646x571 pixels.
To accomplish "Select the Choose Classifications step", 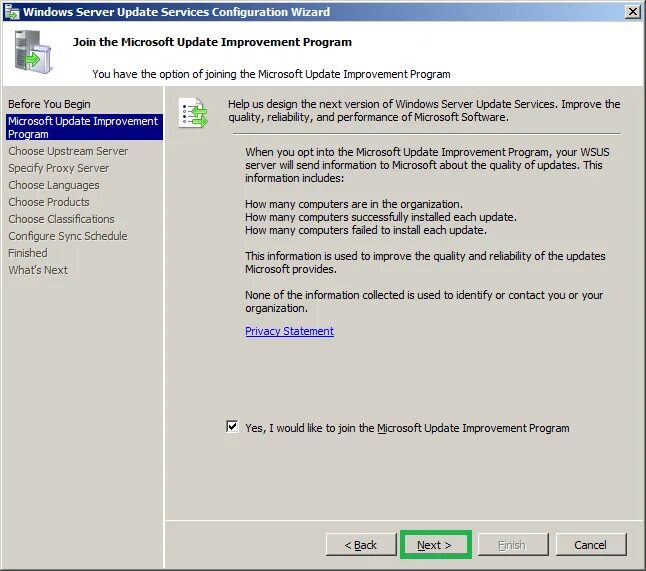I will click(x=61, y=219).
